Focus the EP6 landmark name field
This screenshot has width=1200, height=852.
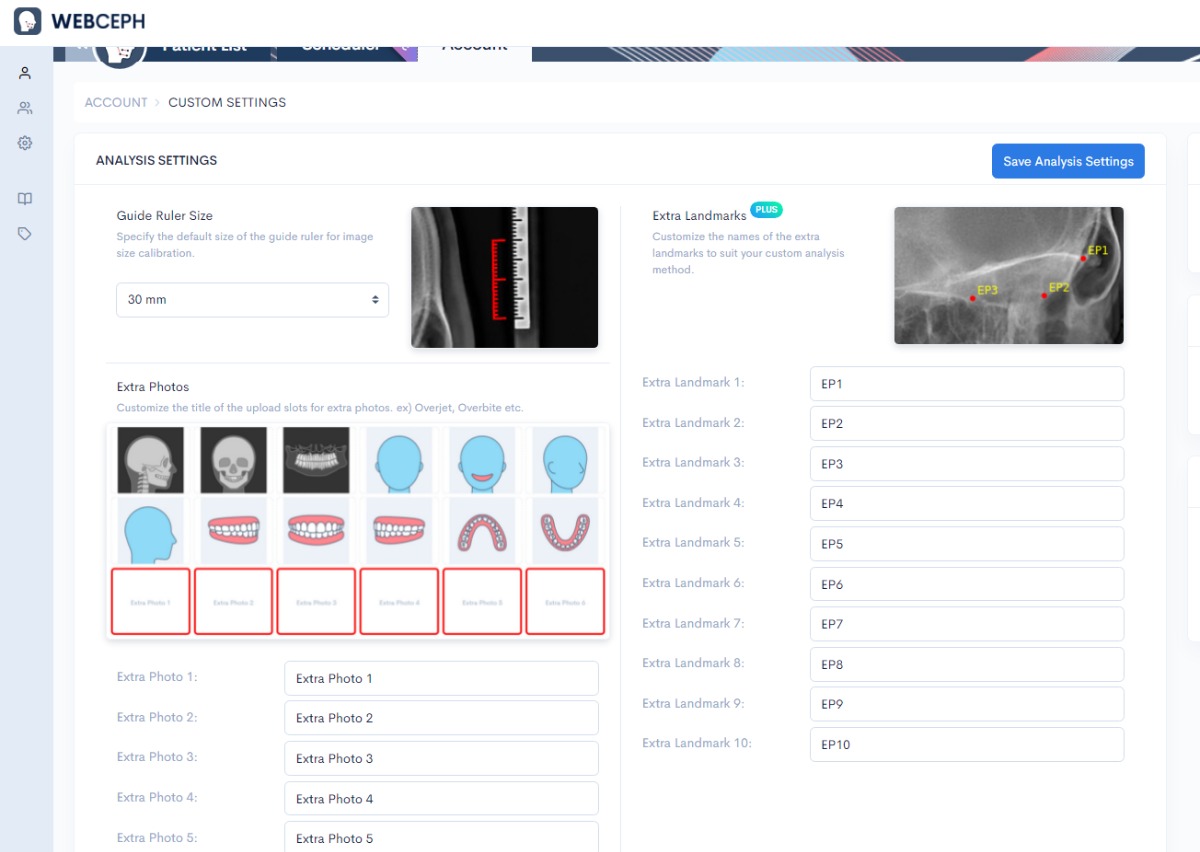tap(967, 584)
